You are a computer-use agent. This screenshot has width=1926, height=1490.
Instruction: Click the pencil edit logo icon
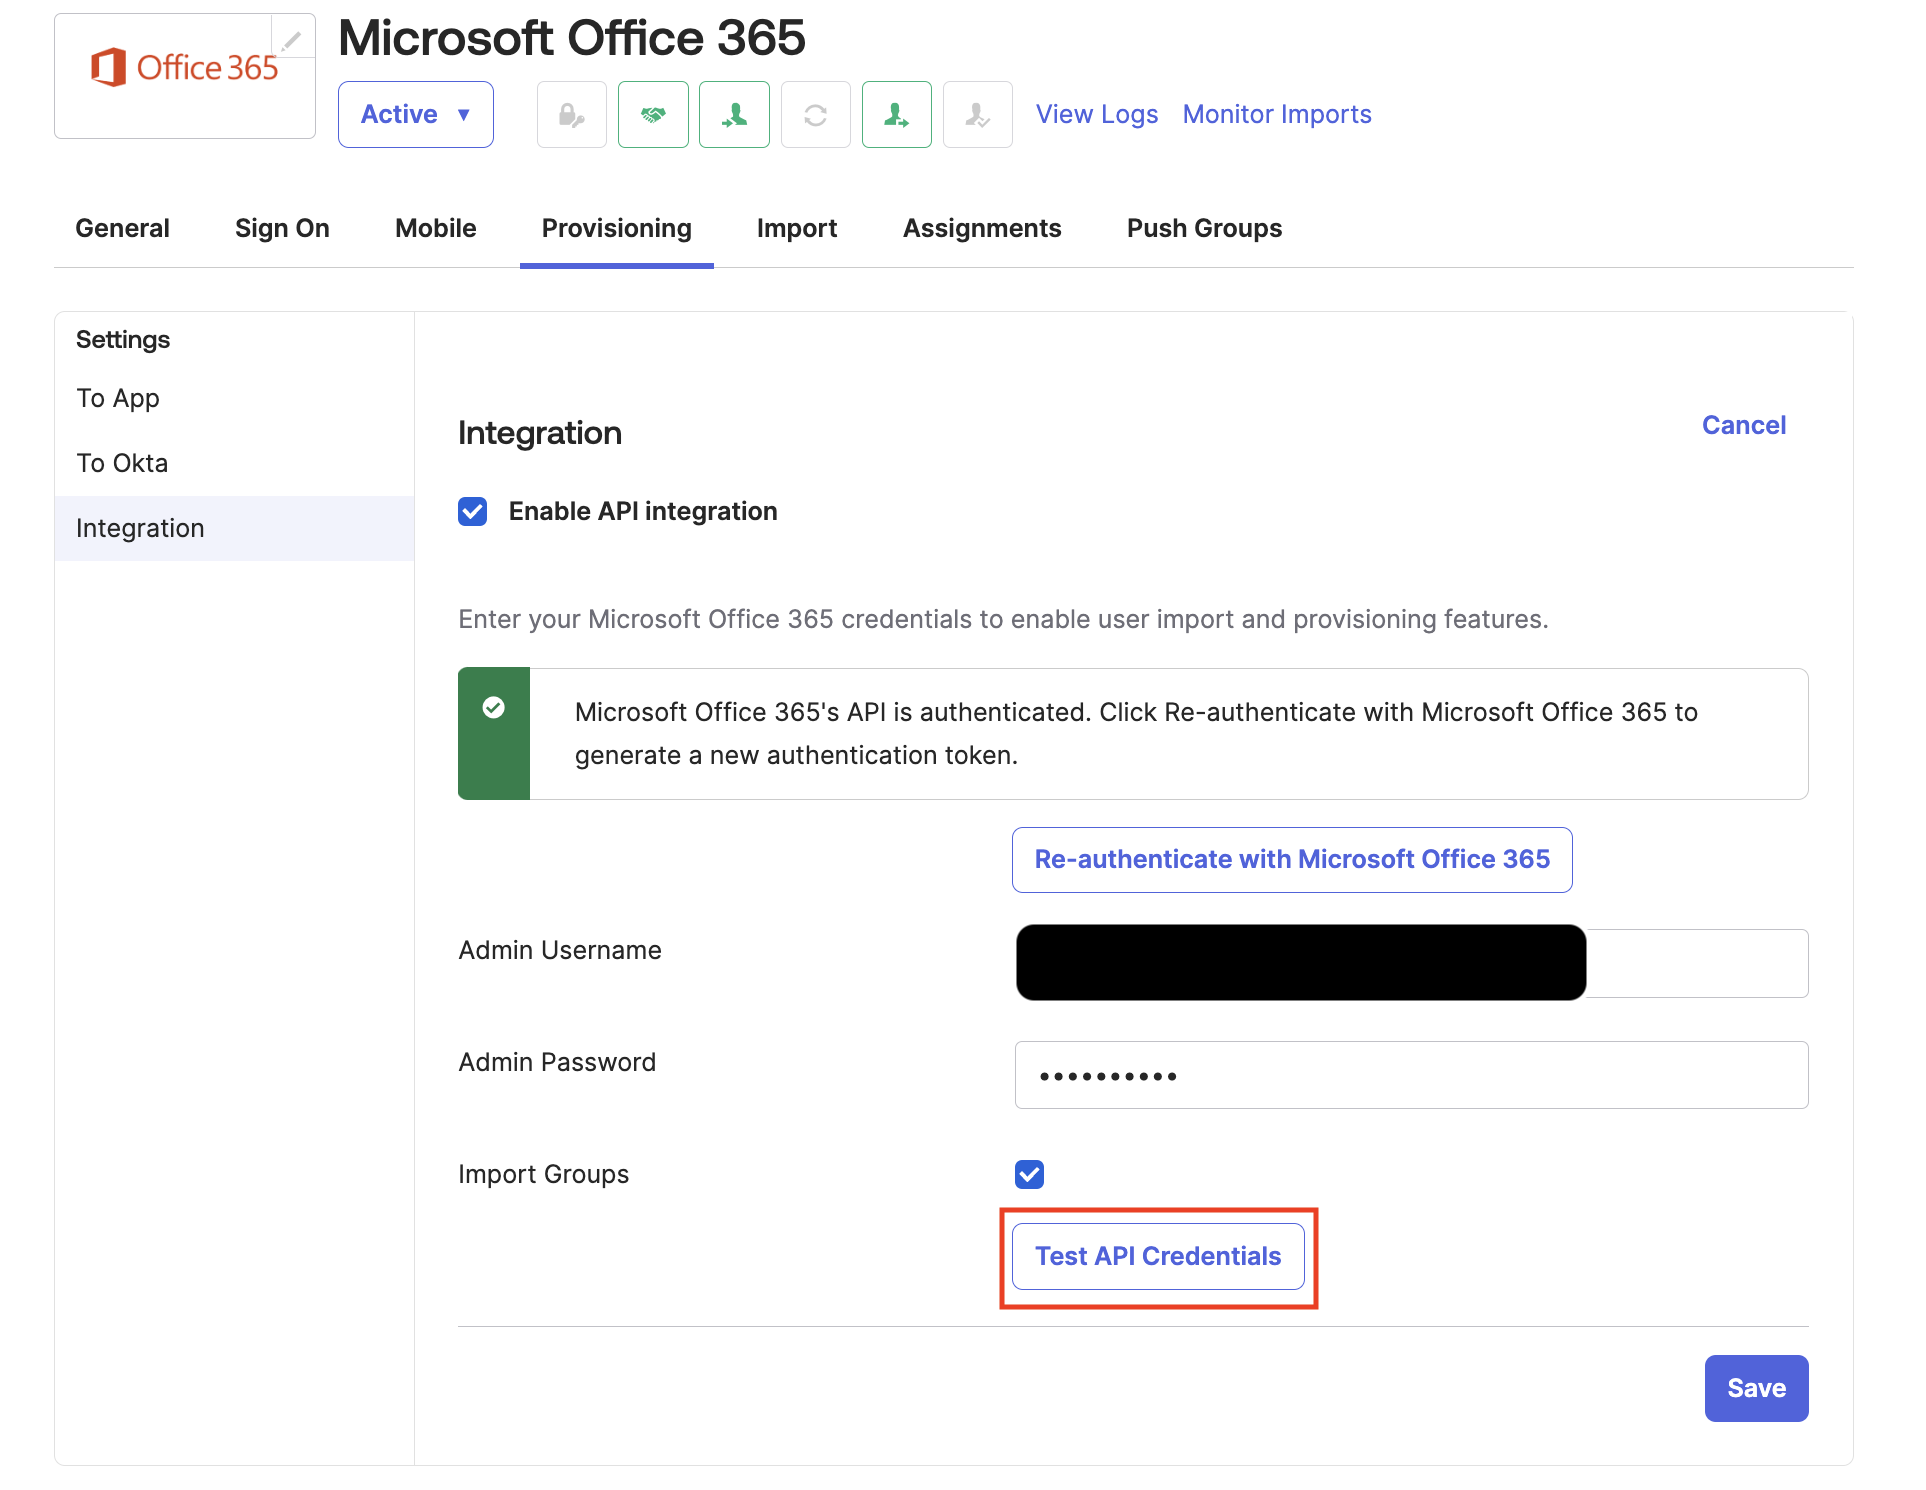click(292, 39)
